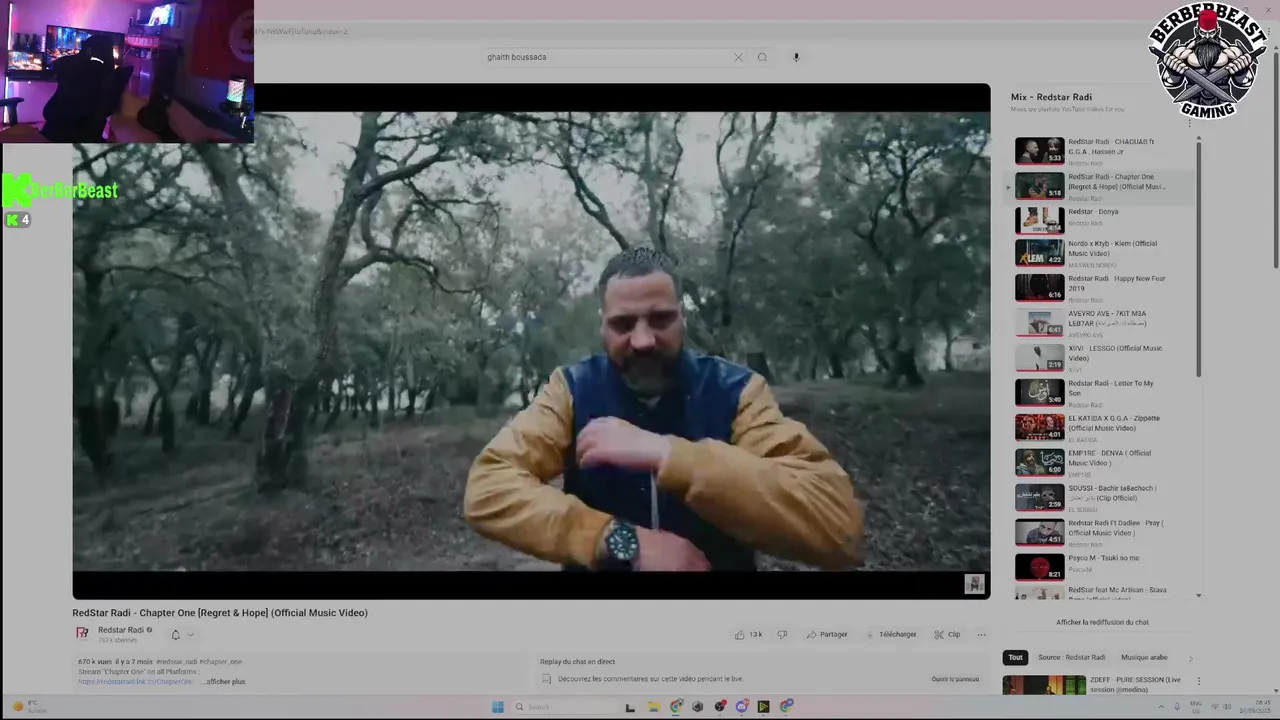1280x720 pixels.
Task: Open File Explorer from taskbar
Action: click(653, 707)
